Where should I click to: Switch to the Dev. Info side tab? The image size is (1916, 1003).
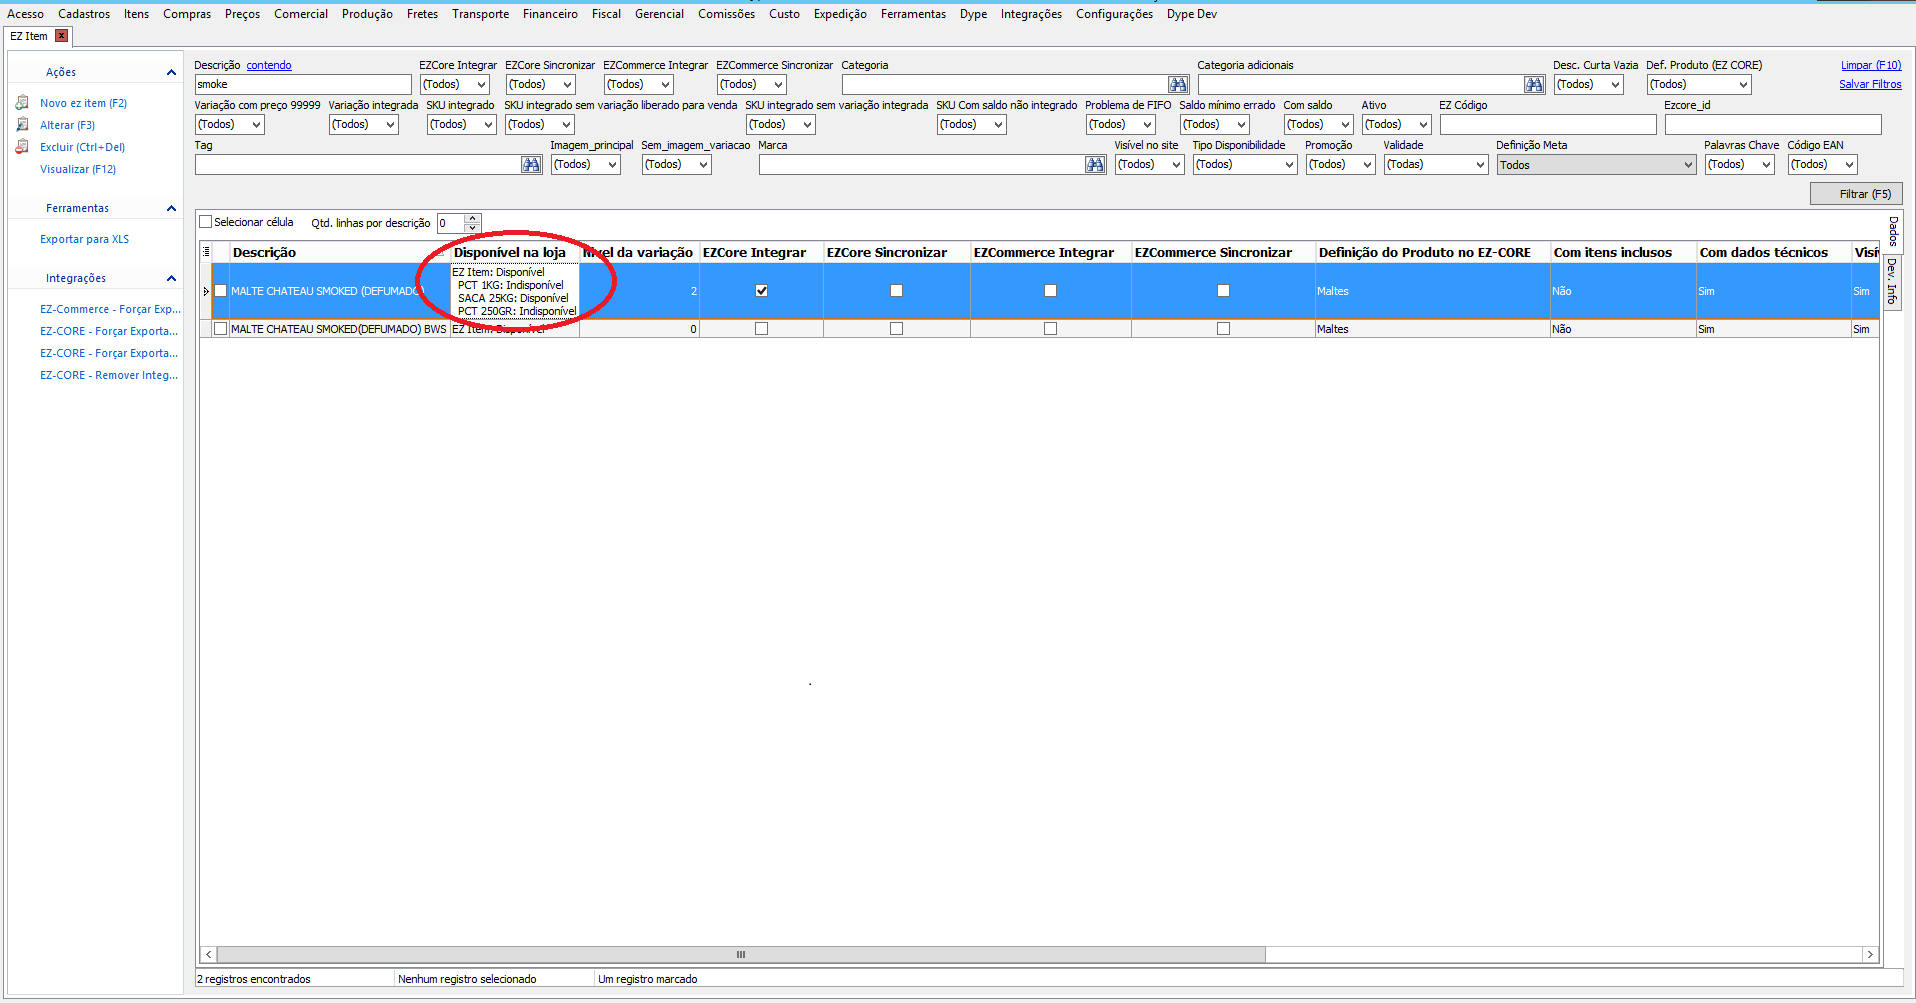(1892, 281)
